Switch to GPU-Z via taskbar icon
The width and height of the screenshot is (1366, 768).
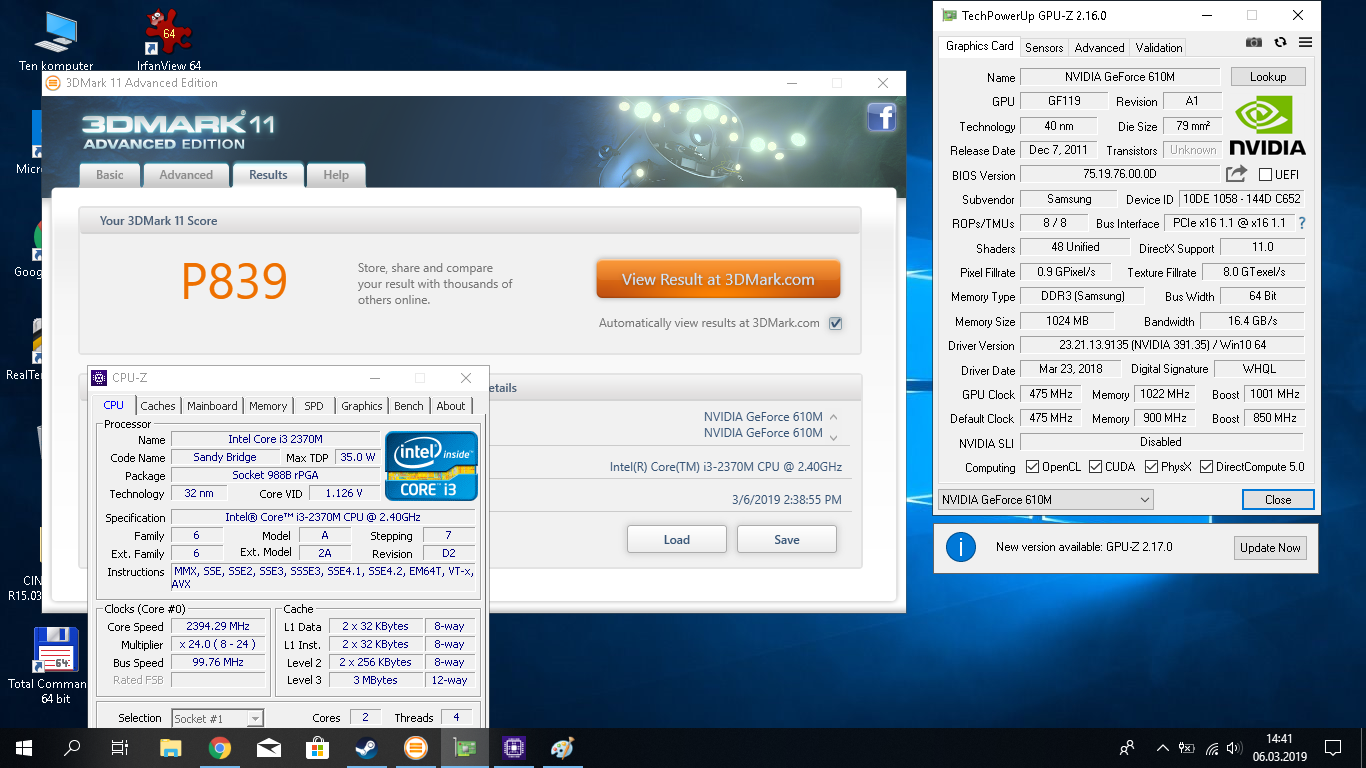(464, 748)
